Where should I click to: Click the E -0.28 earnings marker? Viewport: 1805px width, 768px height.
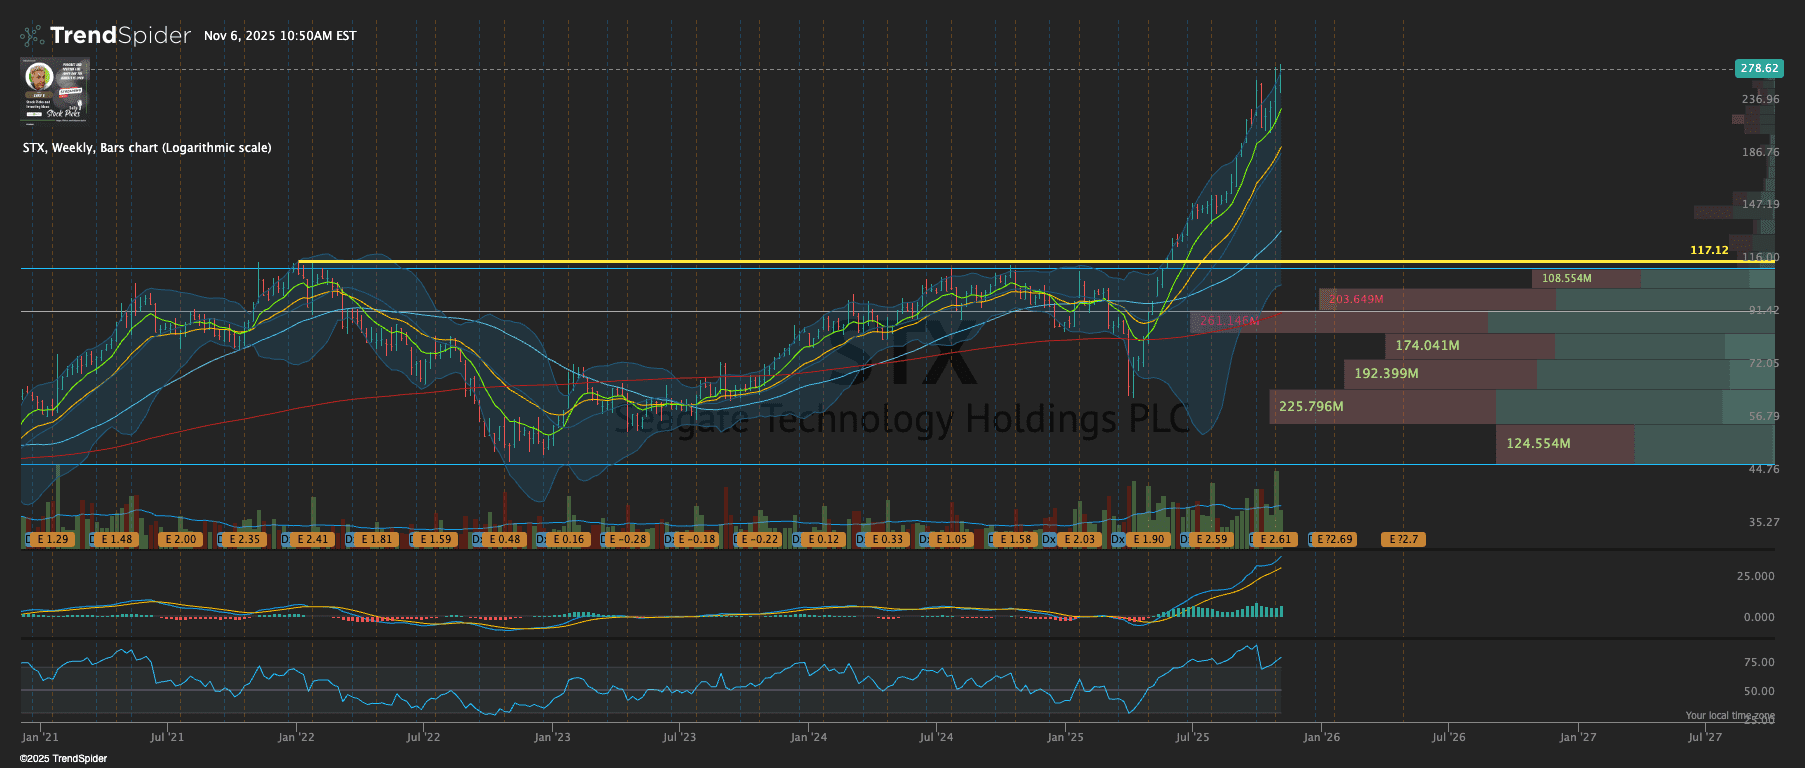pyautogui.click(x=628, y=539)
